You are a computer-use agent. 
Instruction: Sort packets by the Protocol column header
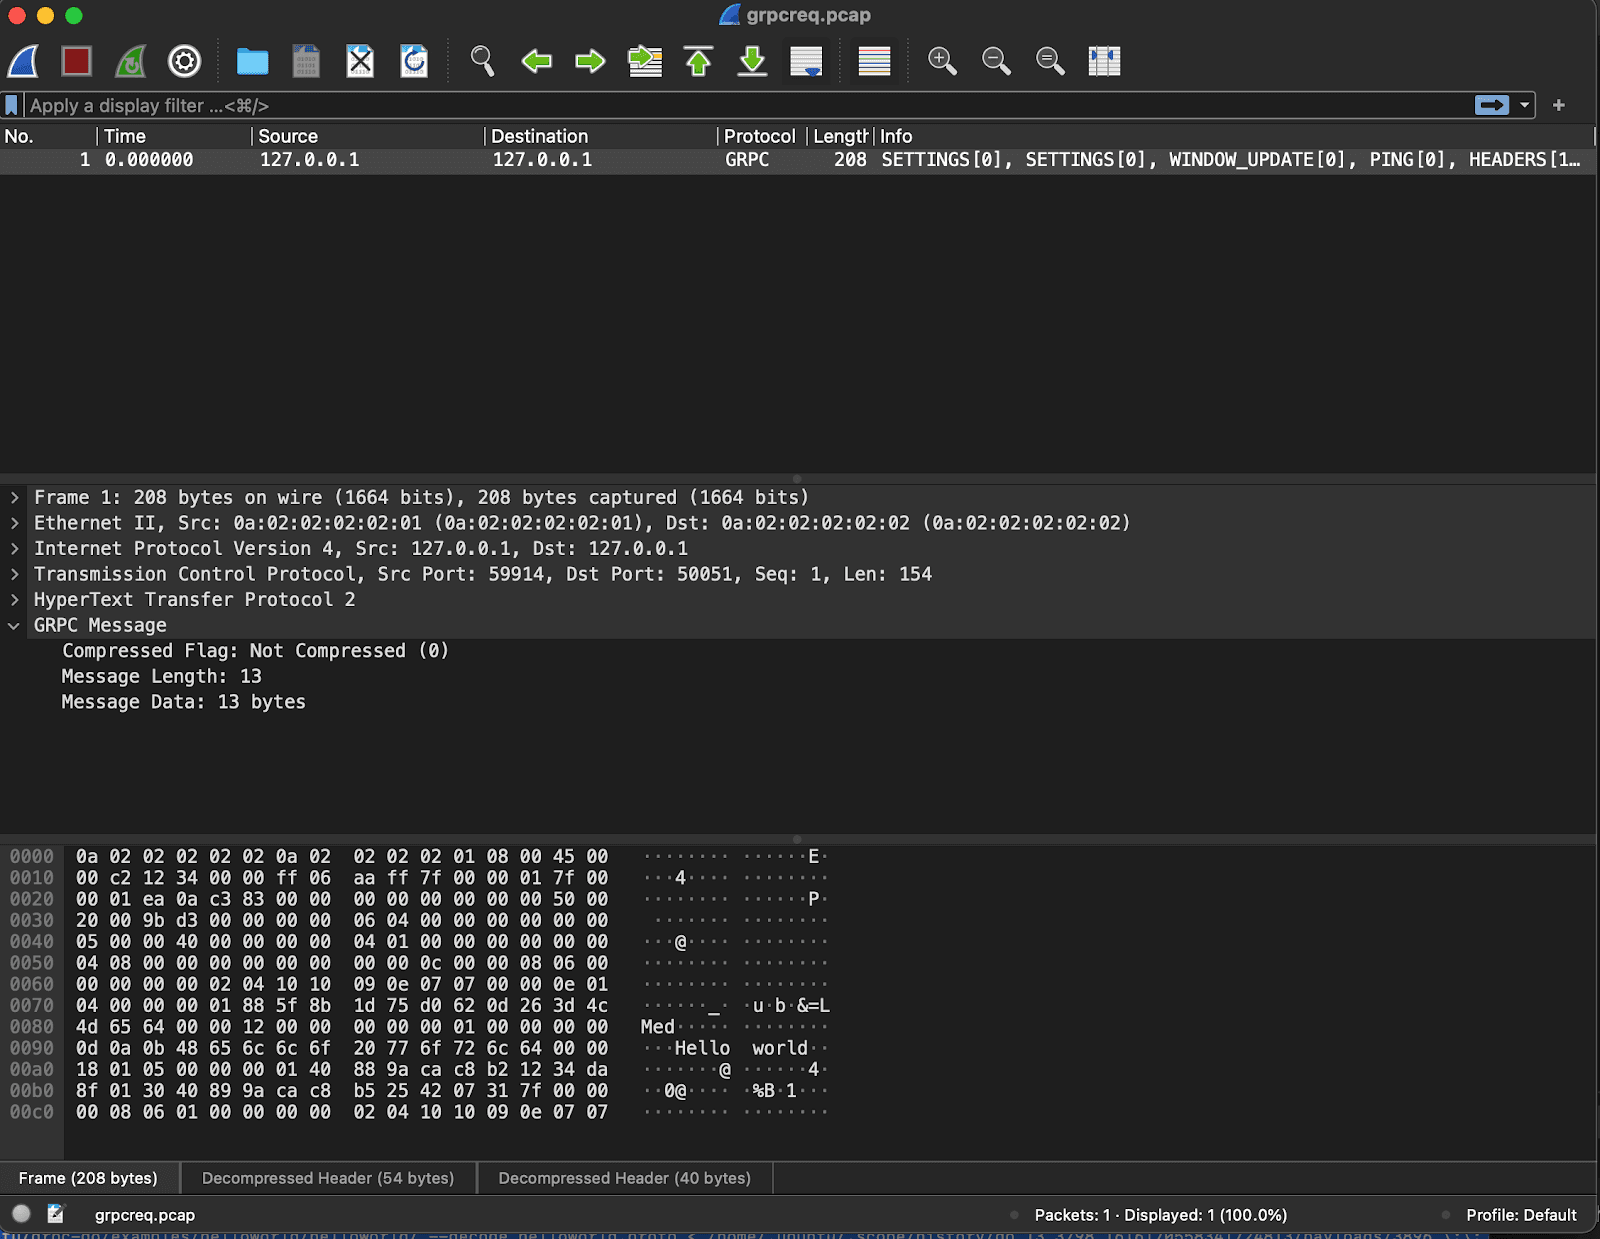[759, 136]
